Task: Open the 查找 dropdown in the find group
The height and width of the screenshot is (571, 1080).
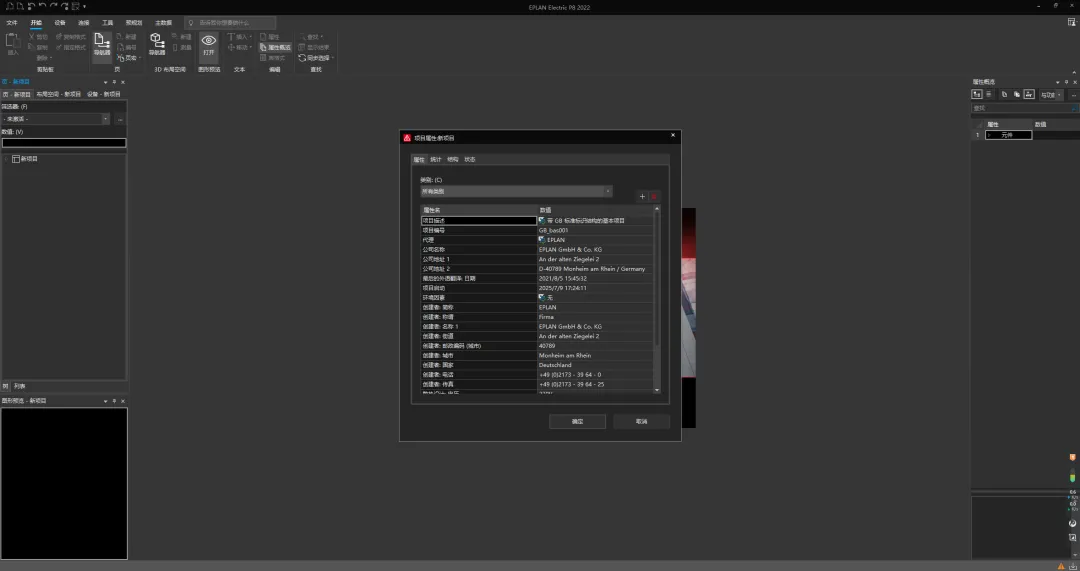Action: pos(311,37)
